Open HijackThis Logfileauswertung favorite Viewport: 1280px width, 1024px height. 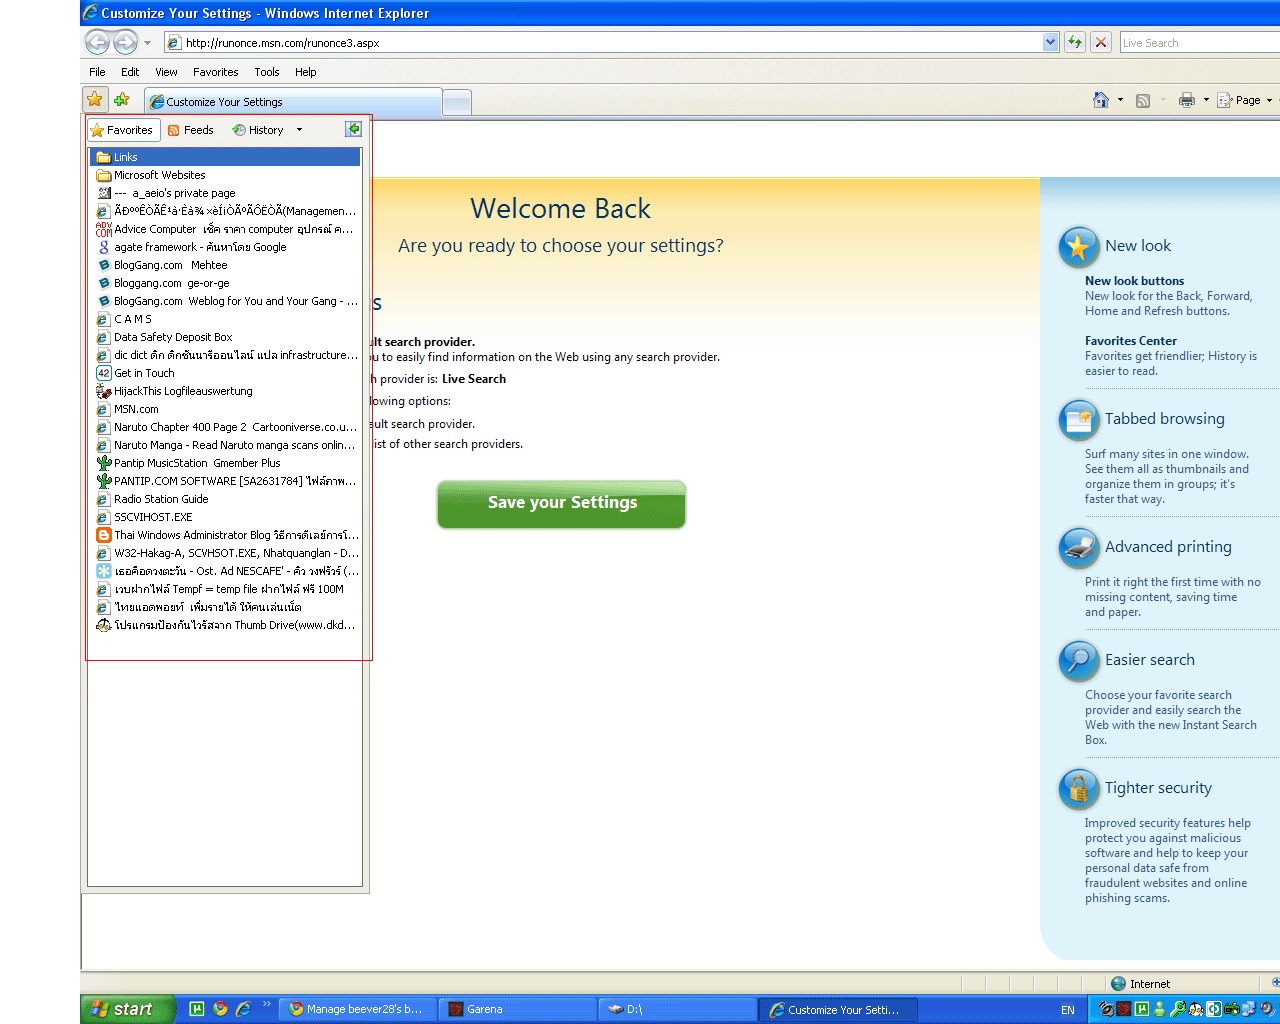point(225,391)
